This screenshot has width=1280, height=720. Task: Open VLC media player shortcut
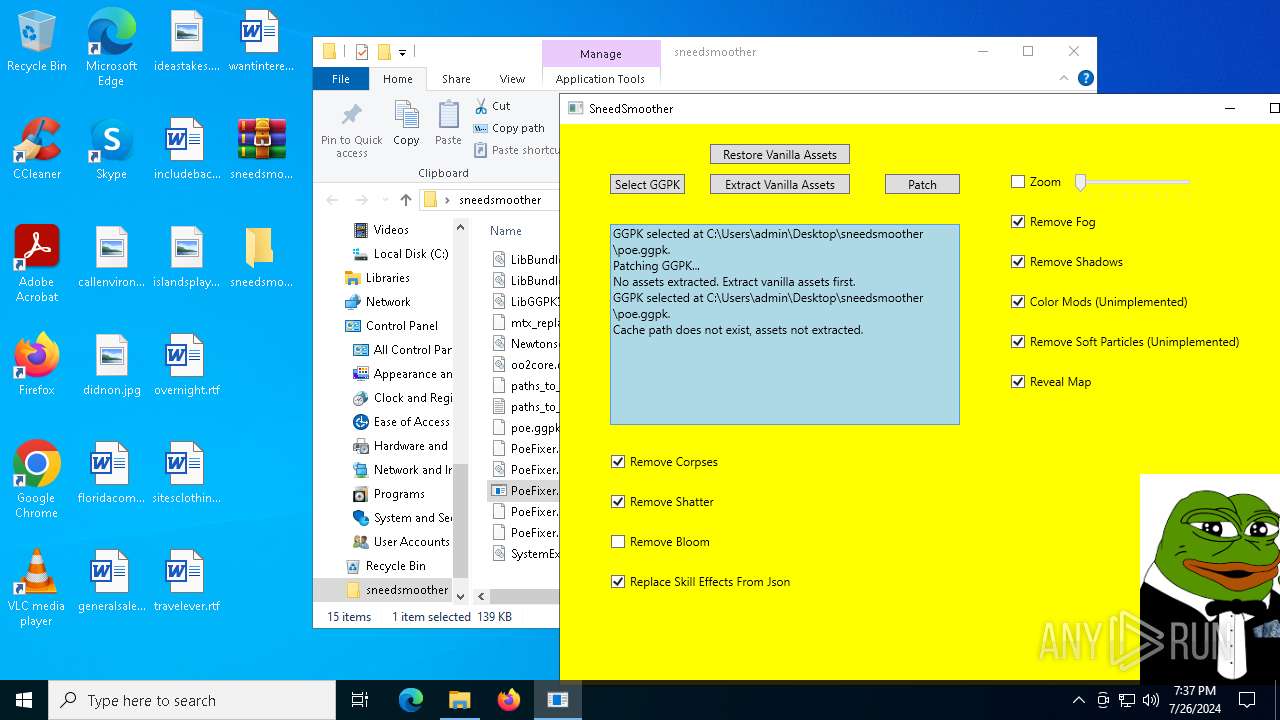click(x=37, y=587)
